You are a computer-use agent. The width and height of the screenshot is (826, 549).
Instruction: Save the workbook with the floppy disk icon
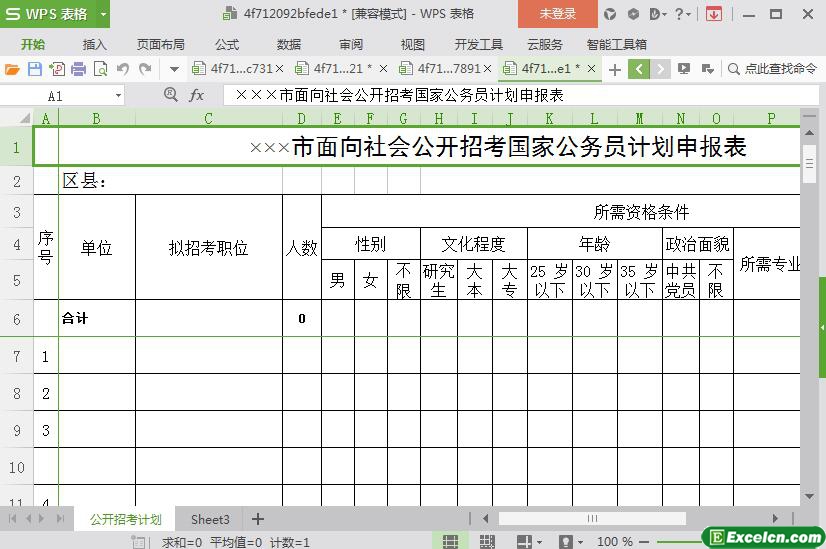(35, 69)
